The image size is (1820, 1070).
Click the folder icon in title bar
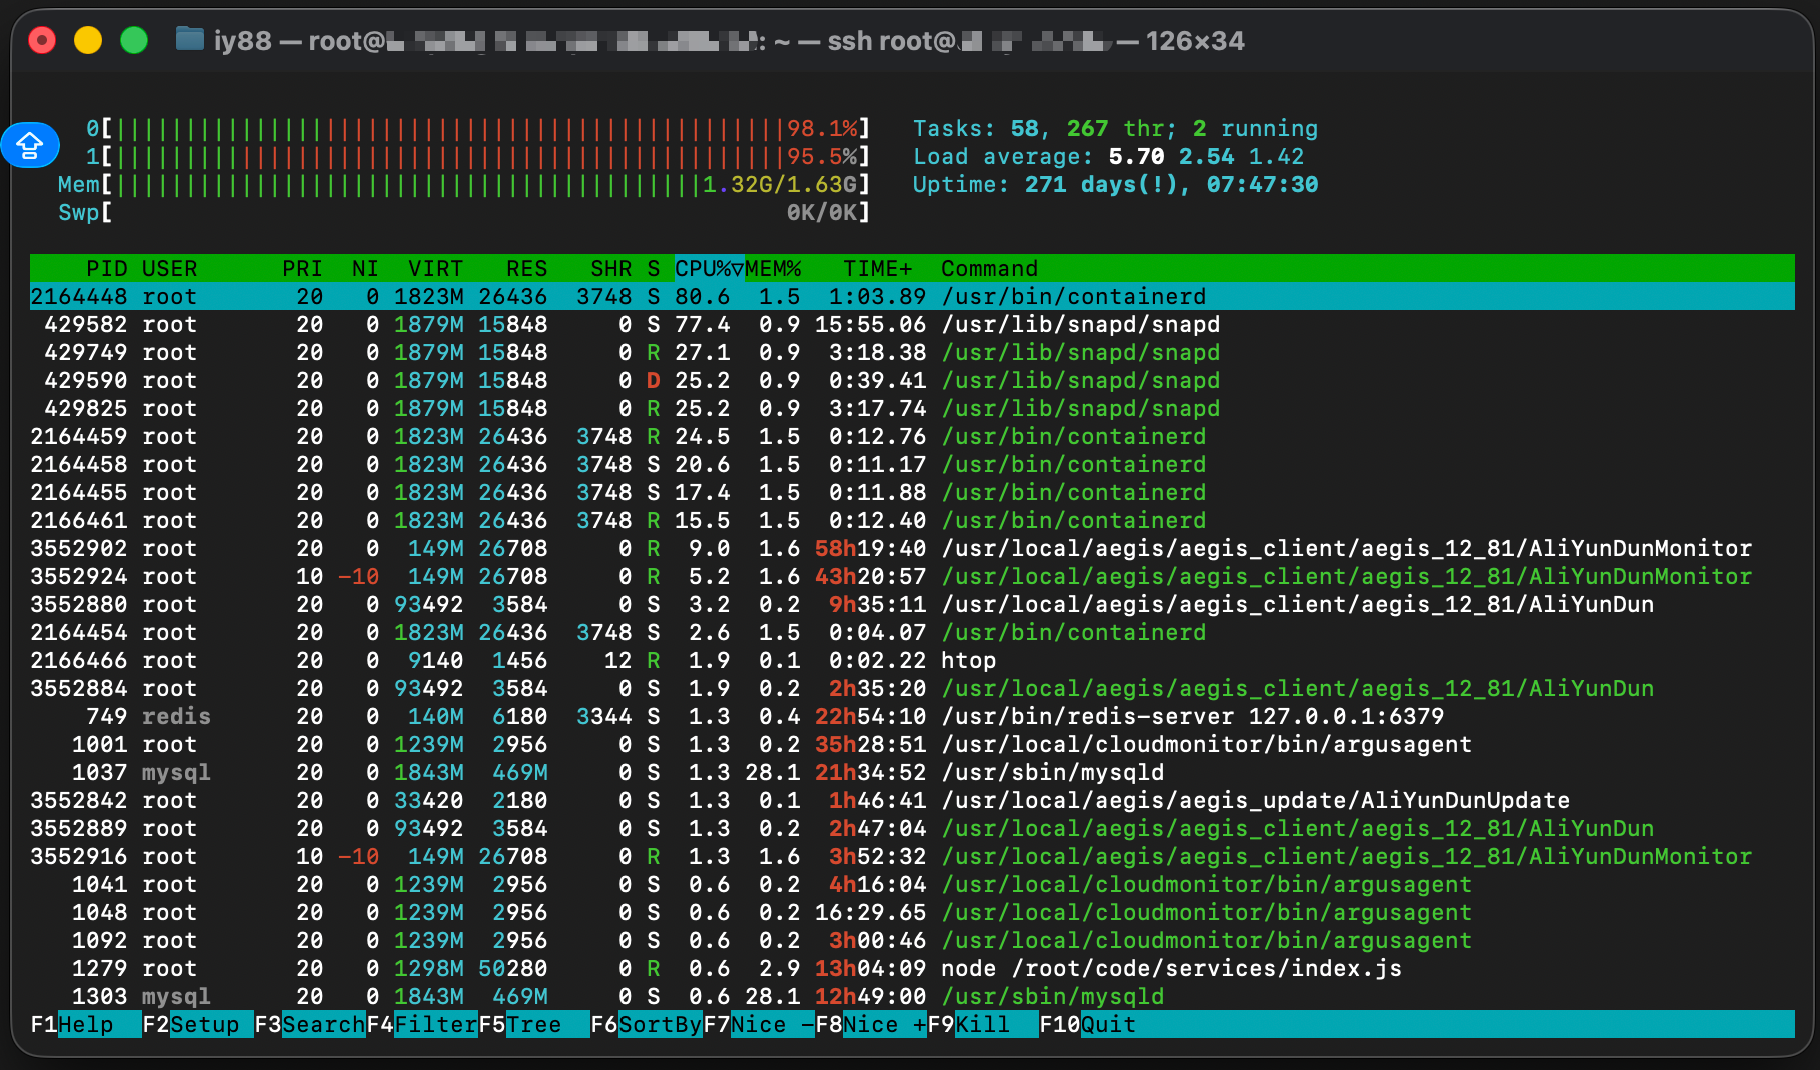click(x=189, y=40)
